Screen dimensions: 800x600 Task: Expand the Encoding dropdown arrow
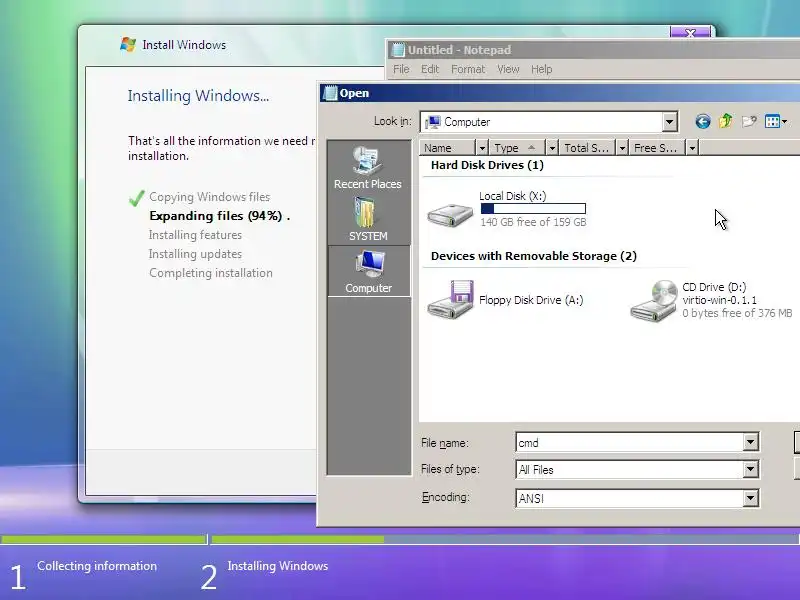coord(751,498)
